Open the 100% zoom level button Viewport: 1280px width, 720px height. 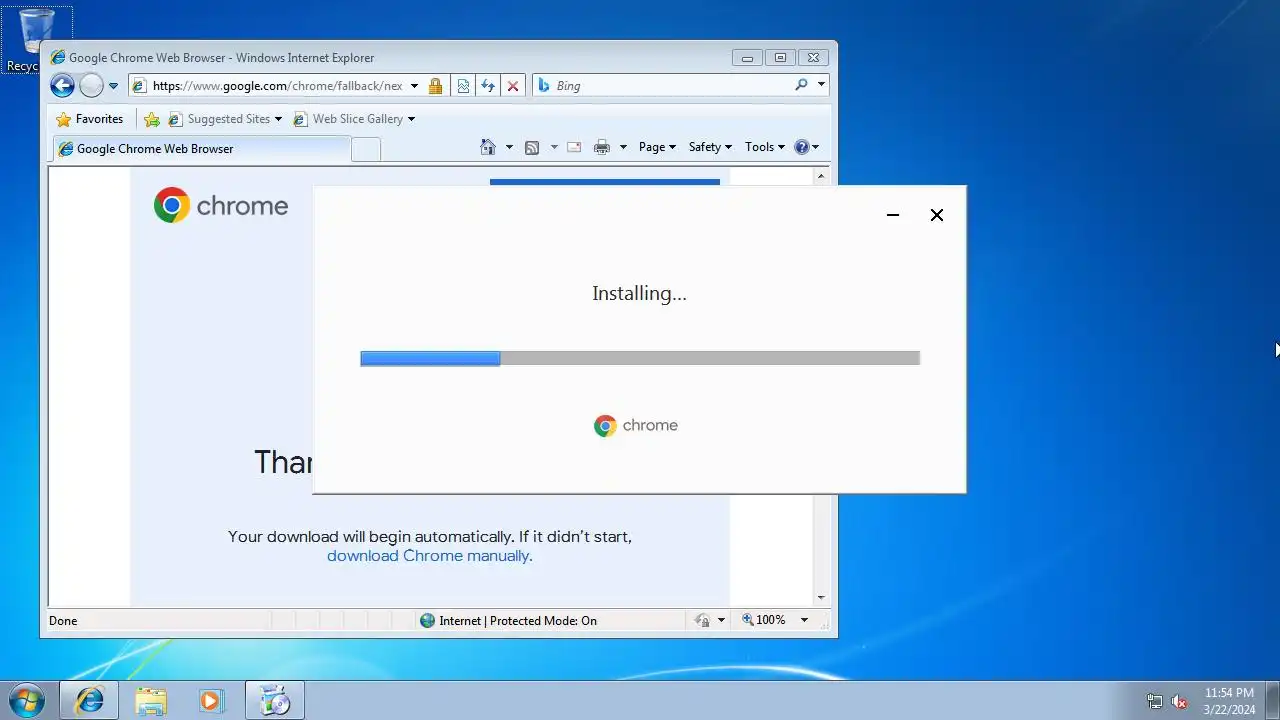pyautogui.click(x=764, y=620)
